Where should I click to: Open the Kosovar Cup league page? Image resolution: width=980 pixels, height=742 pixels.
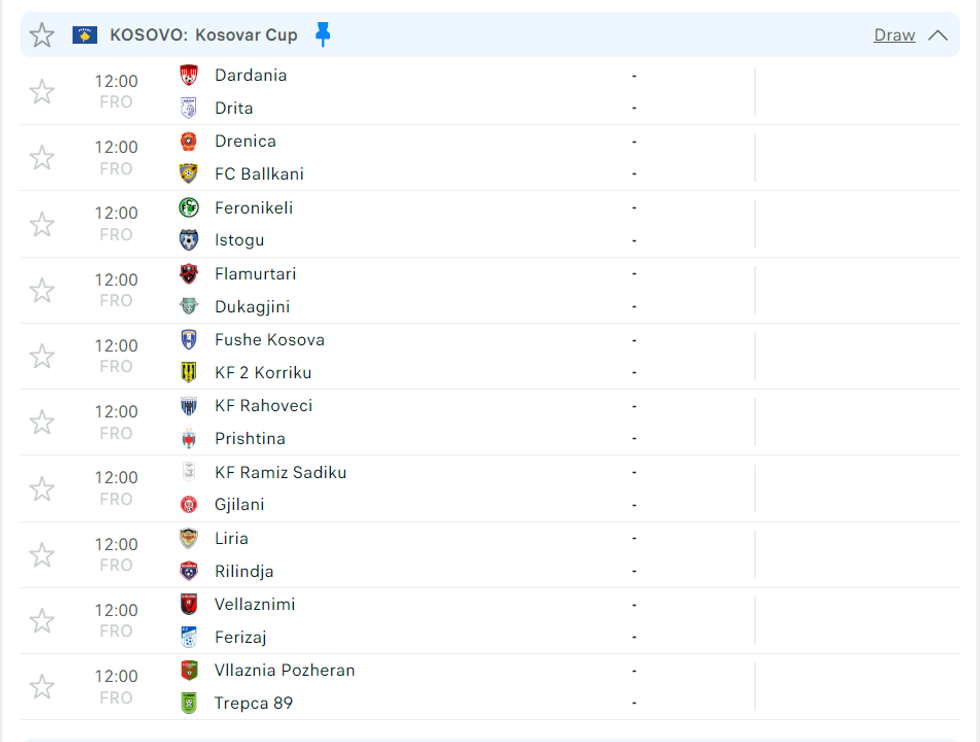(x=246, y=35)
